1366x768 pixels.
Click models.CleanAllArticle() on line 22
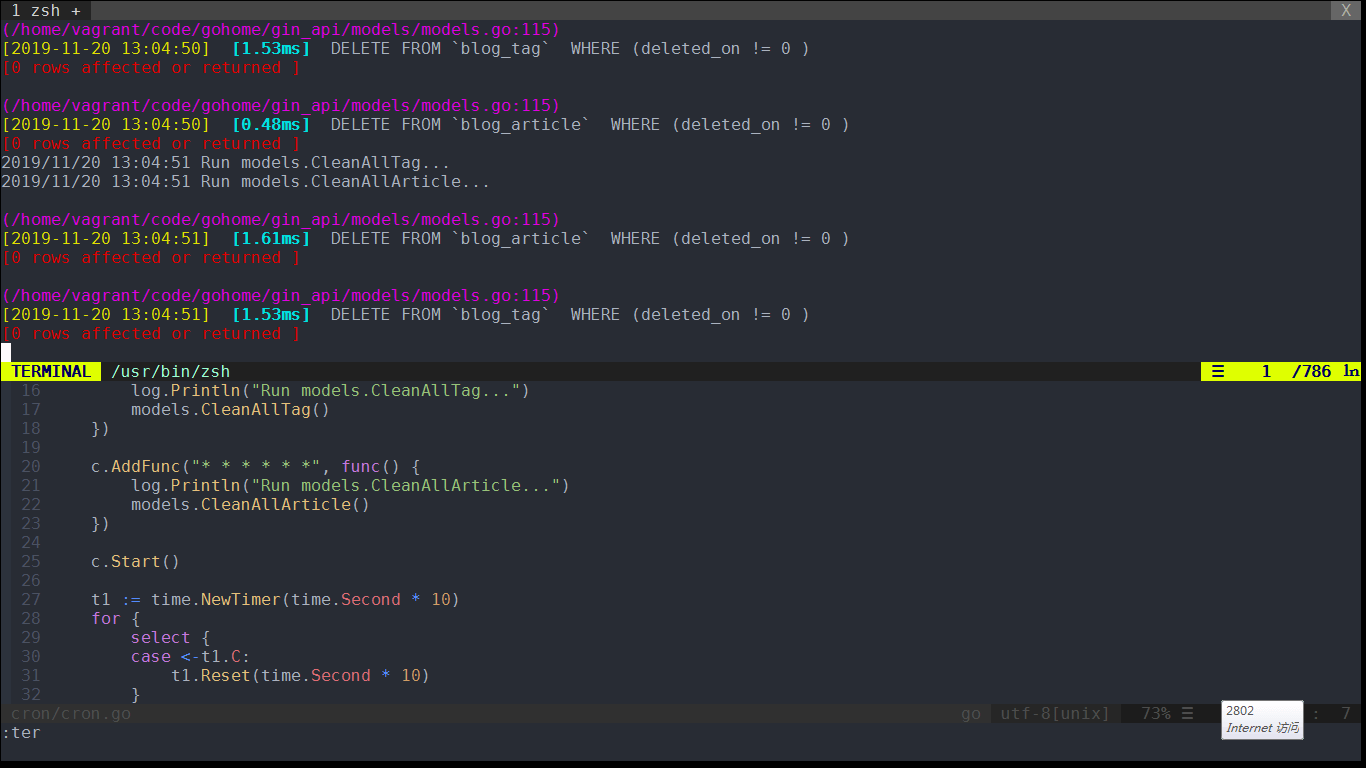(x=251, y=505)
